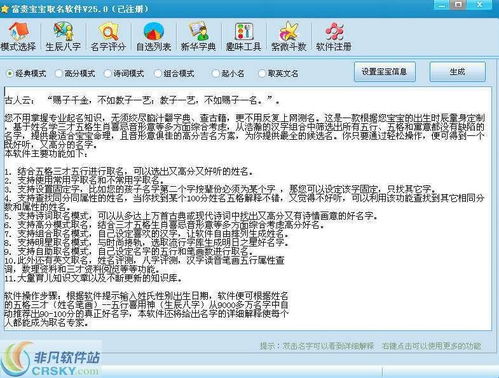This screenshot has height=378, width=499.
Task: Choose the 起小名 radio option
Action: click(x=215, y=73)
